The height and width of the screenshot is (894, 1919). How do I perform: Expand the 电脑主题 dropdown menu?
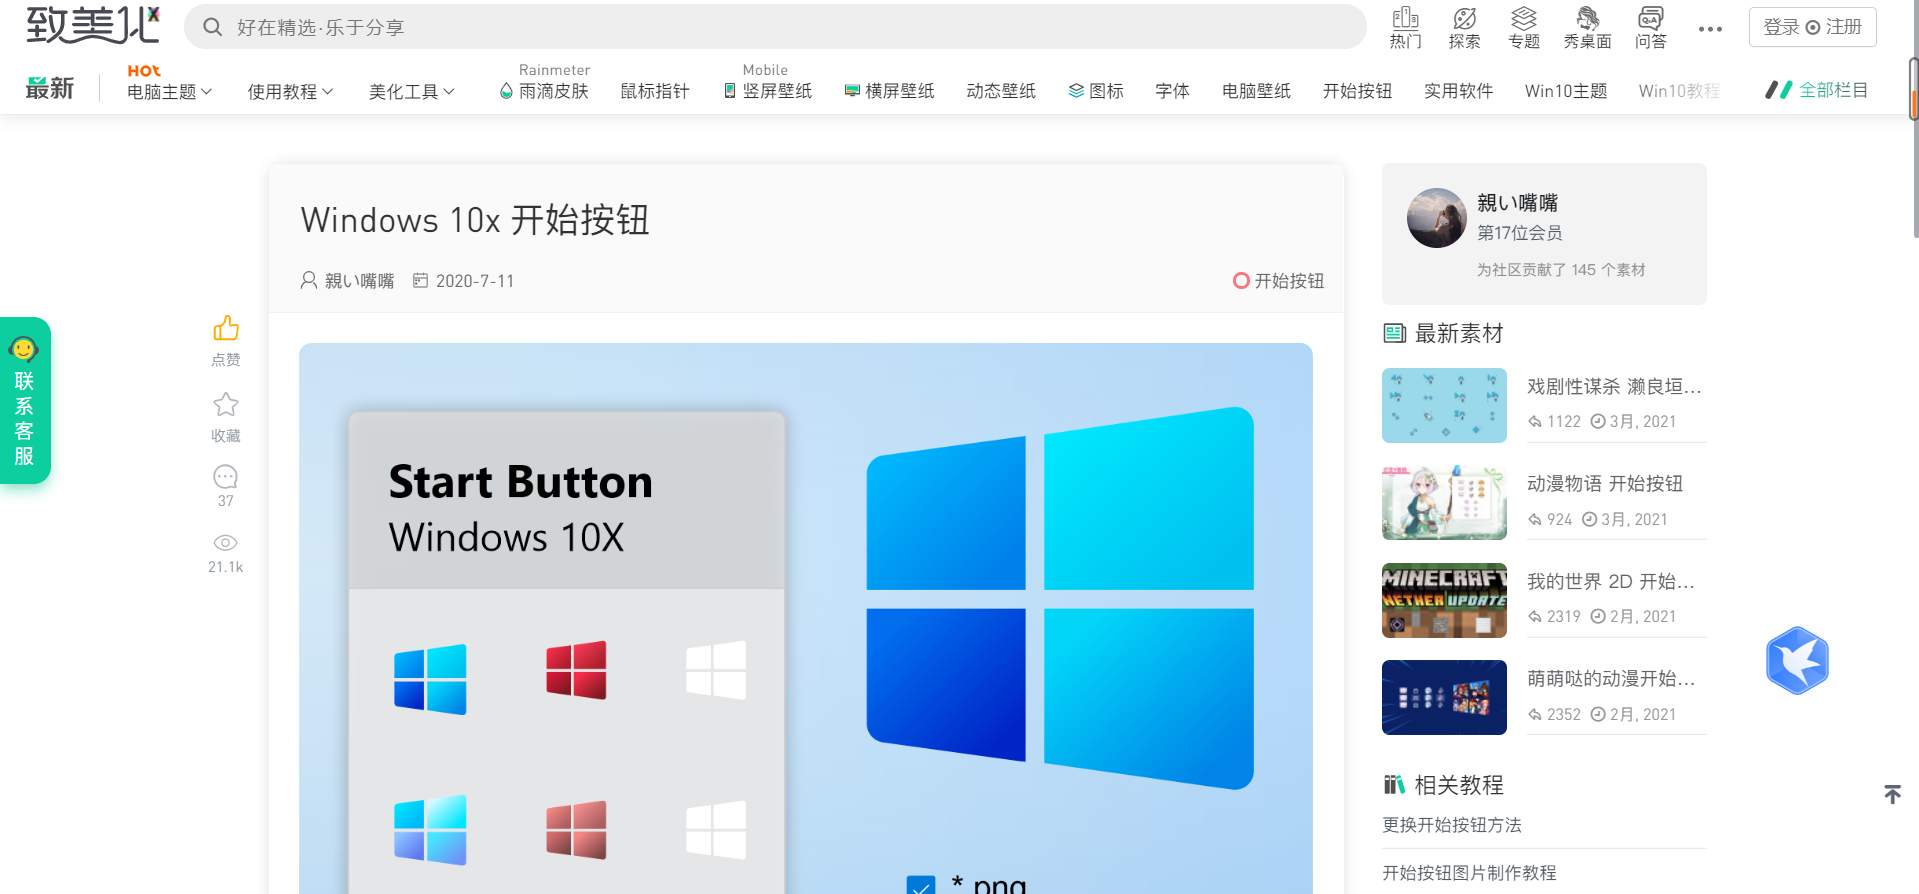[x=169, y=91]
